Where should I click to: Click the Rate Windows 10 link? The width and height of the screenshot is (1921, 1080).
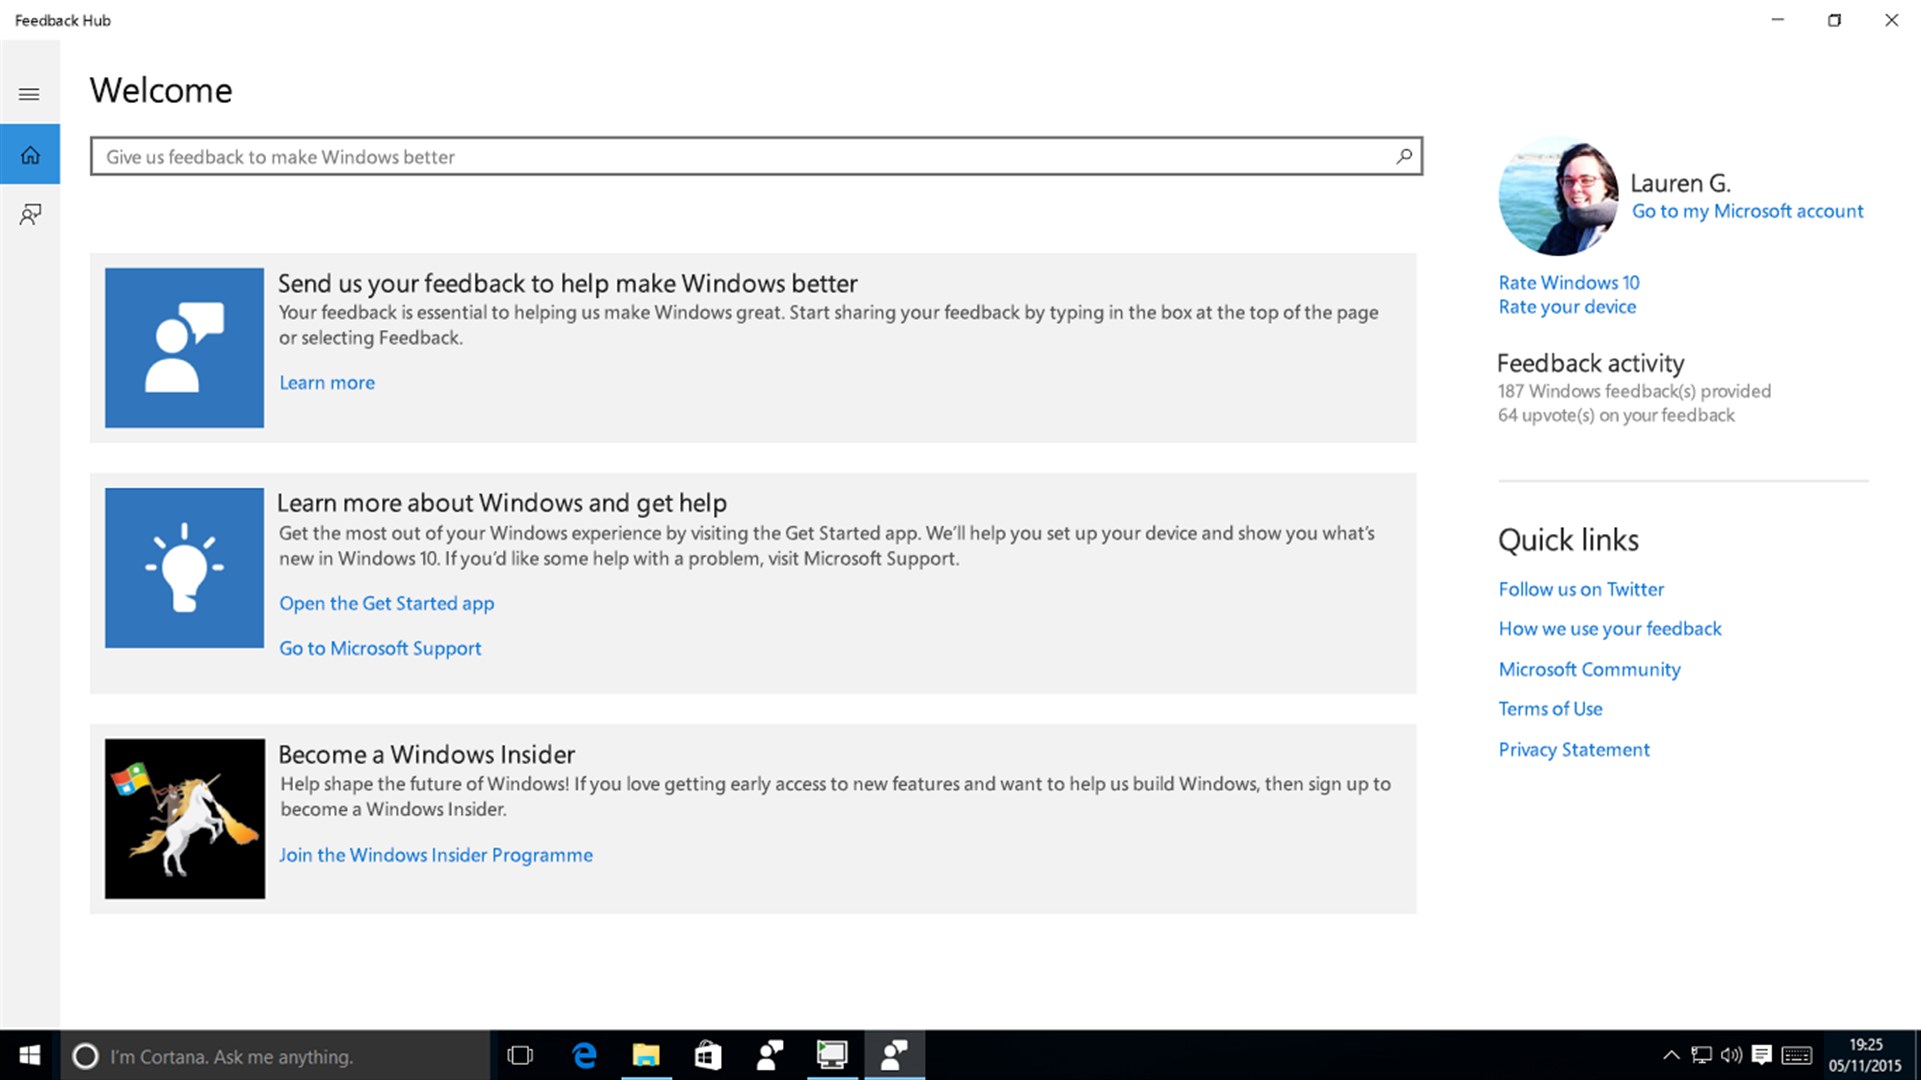(1569, 281)
